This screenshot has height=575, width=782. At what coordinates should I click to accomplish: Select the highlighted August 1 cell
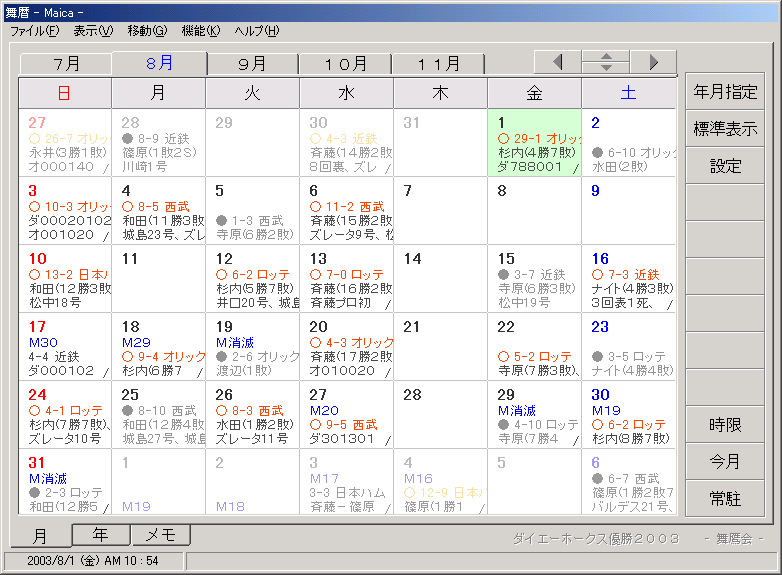pos(534,143)
